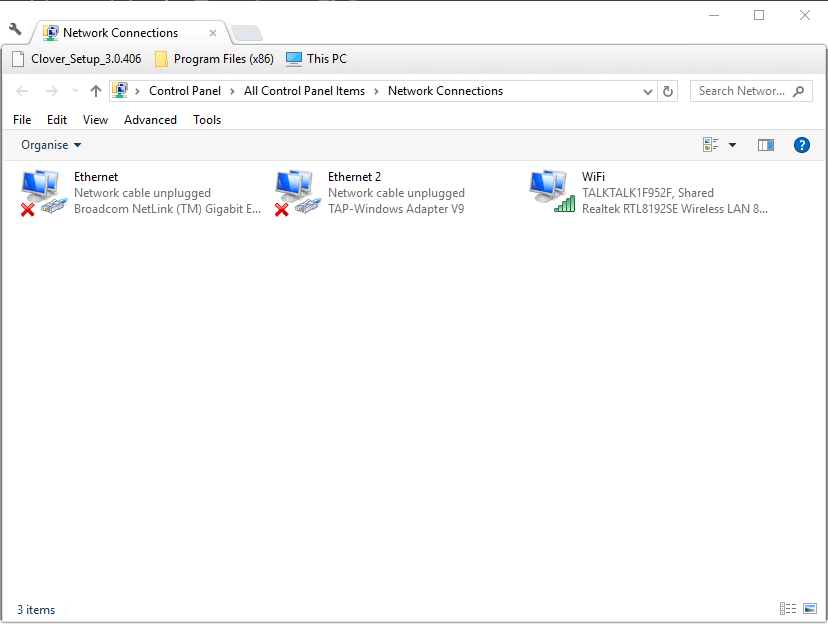Switch to large thumbnails view in status bar
828x624 pixels.
click(810, 609)
